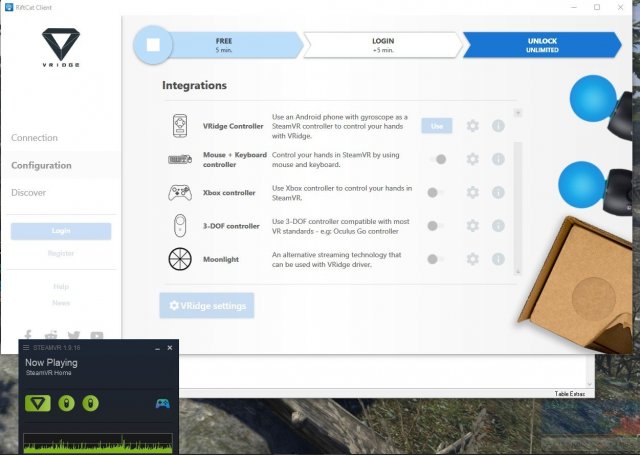Screen dimensions: 640x455
Task: Open the Reddit social icon
Action: point(51,335)
